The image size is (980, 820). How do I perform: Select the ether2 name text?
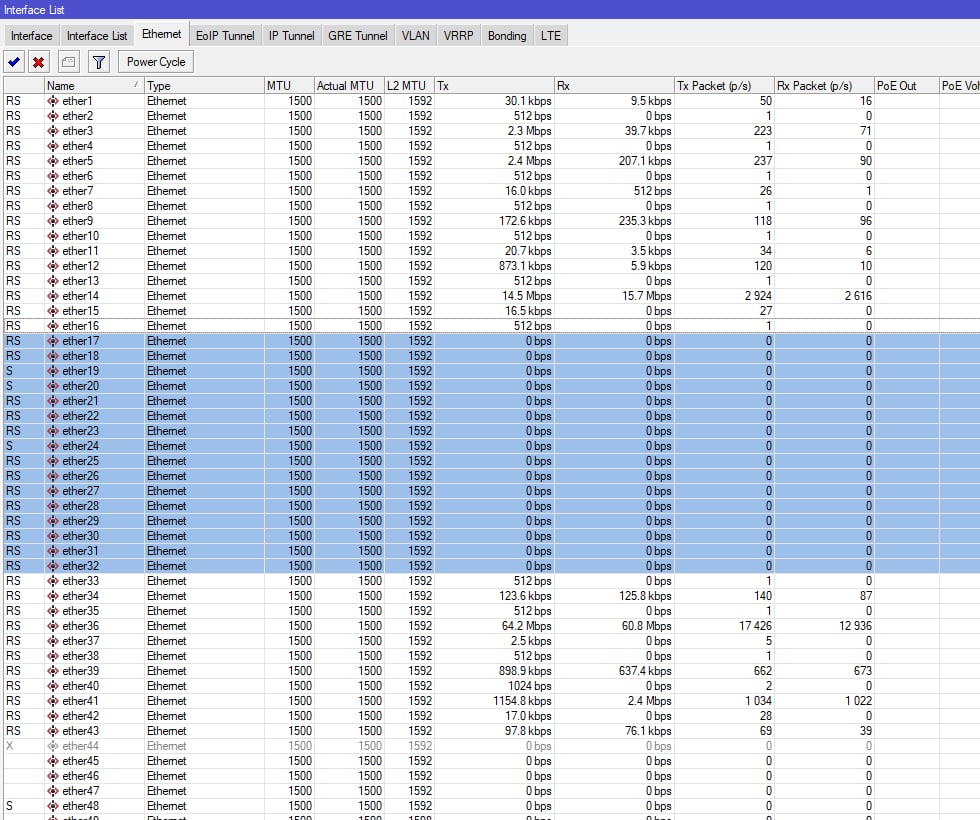click(x=78, y=116)
